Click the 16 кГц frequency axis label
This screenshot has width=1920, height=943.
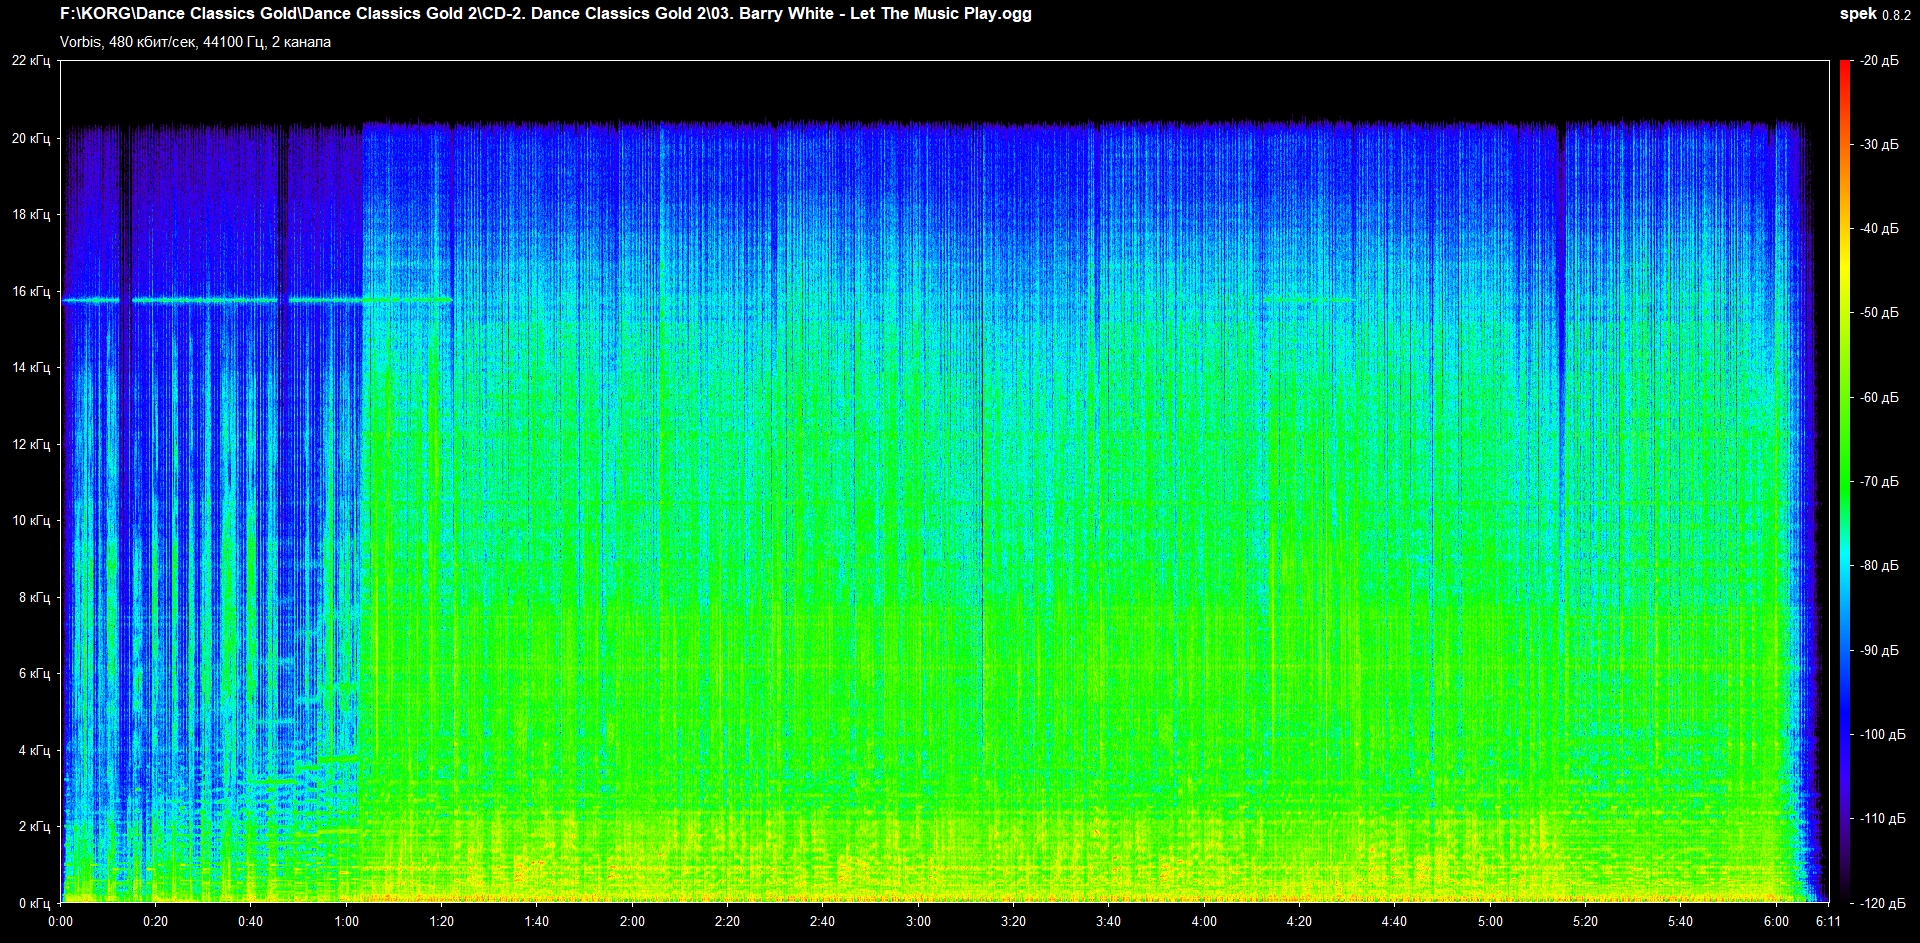tap(31, 291)
